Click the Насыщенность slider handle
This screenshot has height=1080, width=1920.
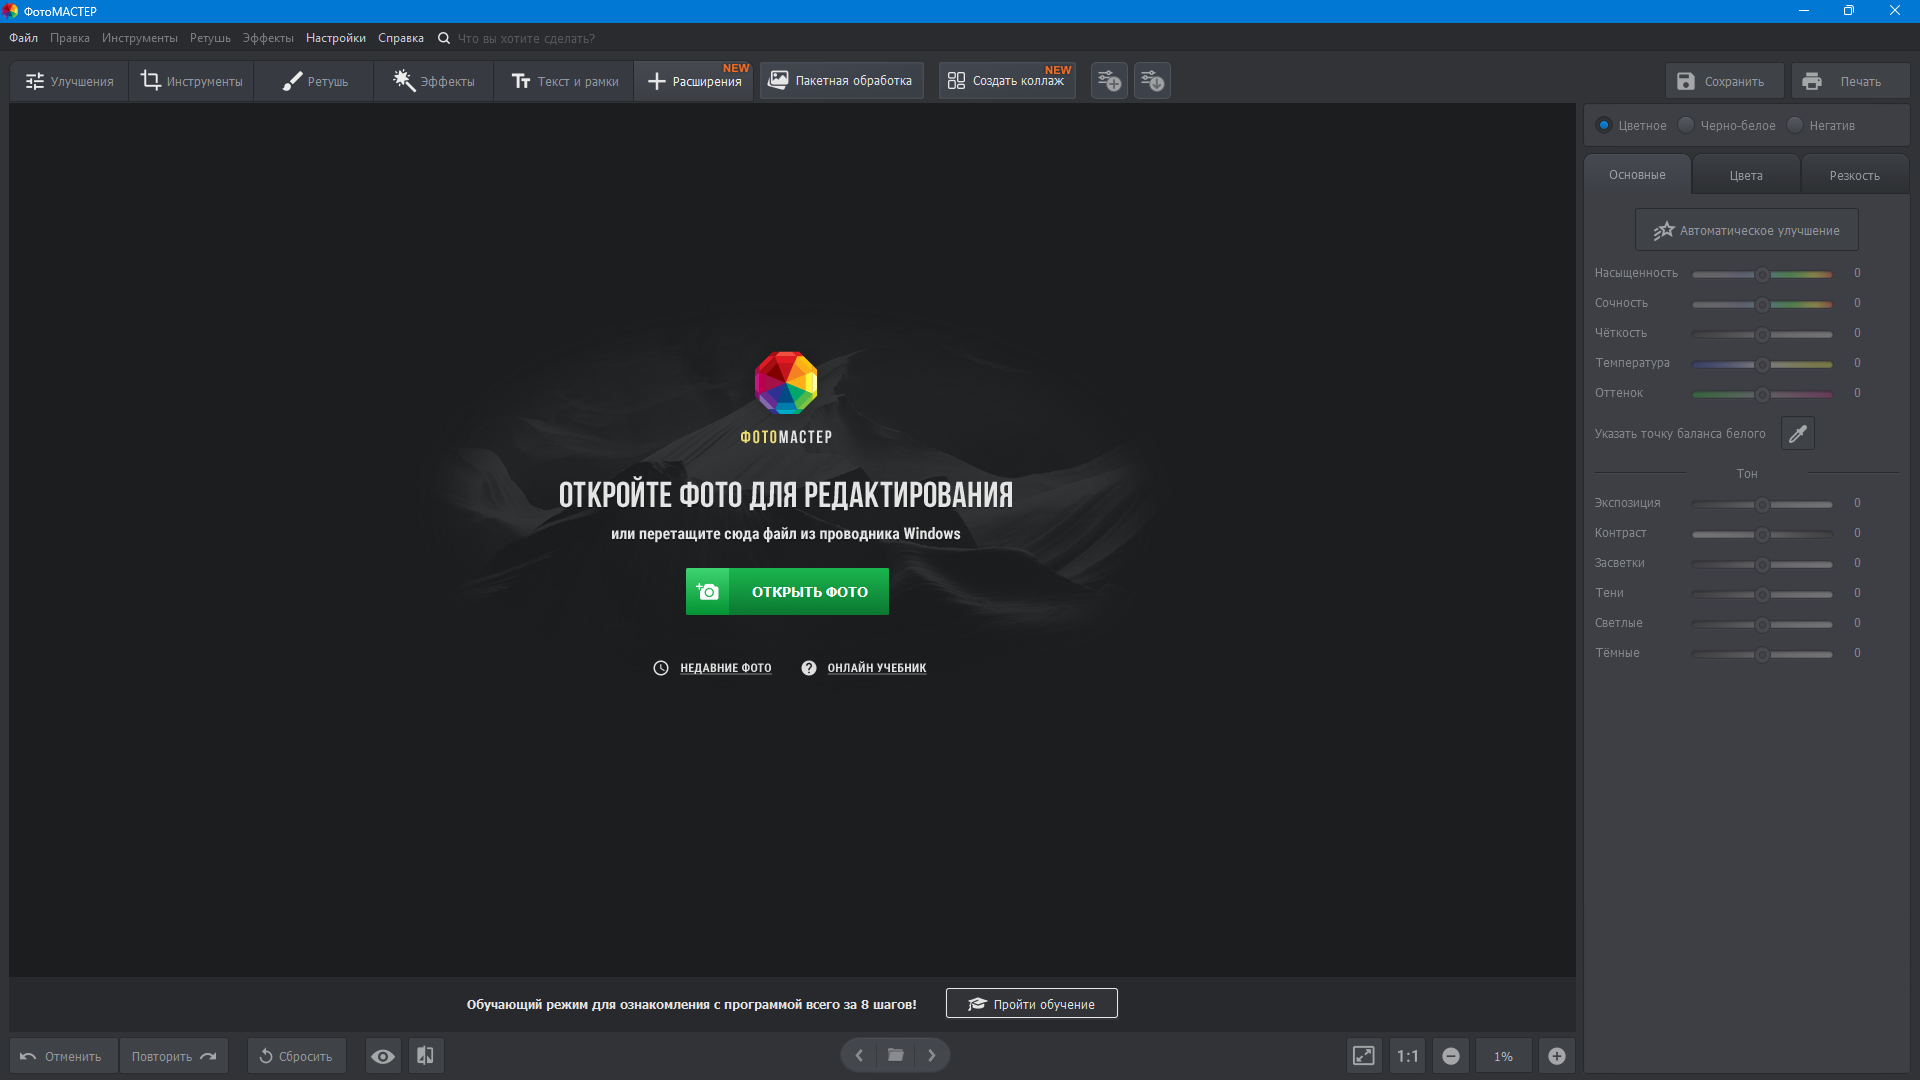pos(1762,274)
